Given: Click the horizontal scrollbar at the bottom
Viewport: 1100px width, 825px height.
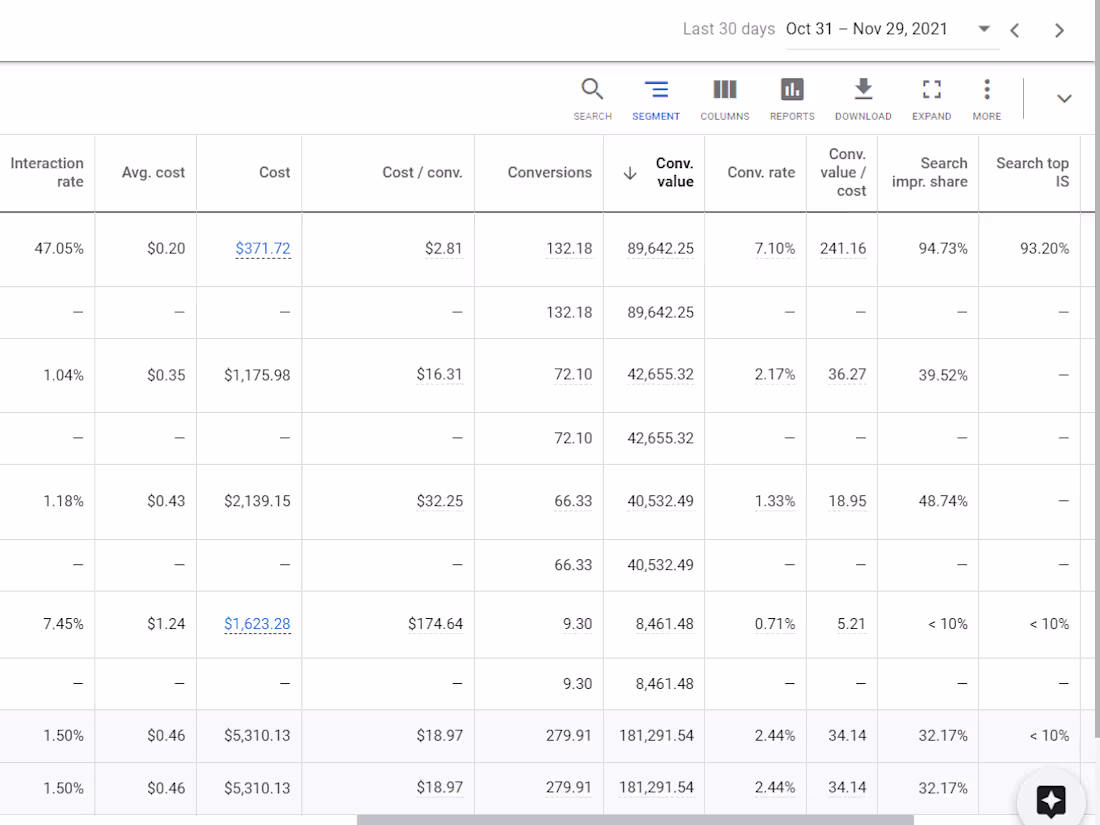Looking at the screenshot, I should click(x=634, y=820).
